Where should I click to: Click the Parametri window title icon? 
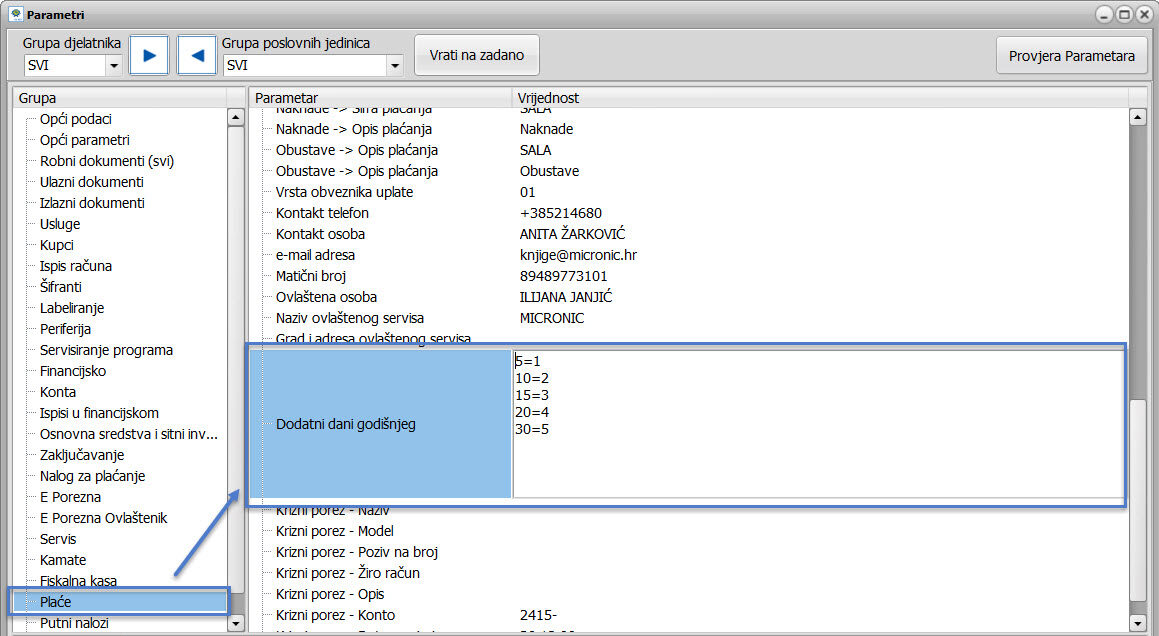coord(16,14)
